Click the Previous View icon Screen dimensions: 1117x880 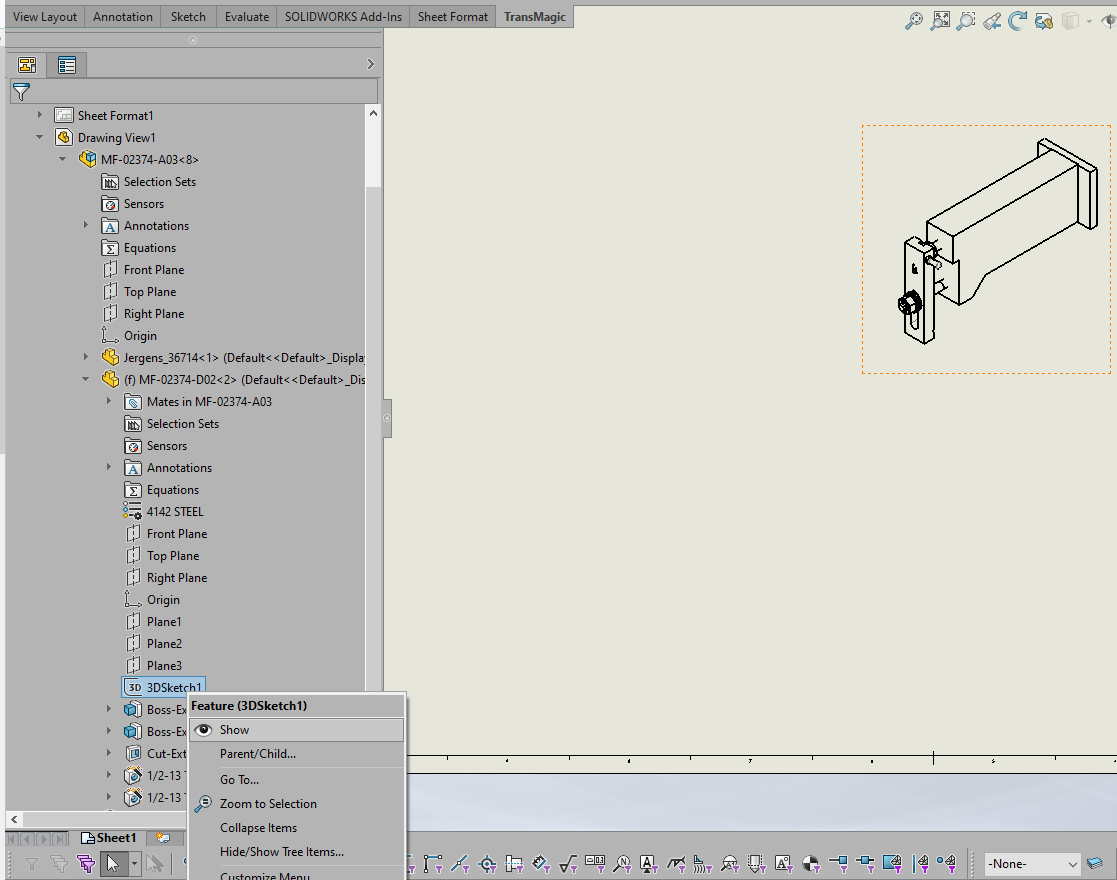(x=992, y=21)
